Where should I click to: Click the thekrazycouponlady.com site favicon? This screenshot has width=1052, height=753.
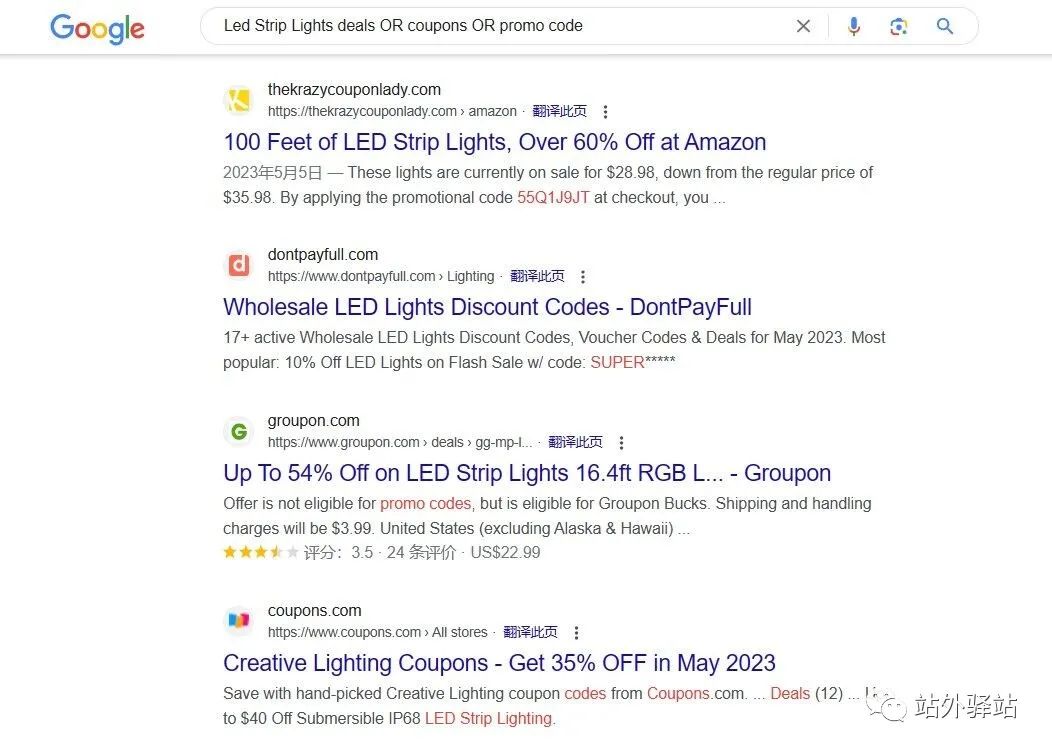(x=239, y=100)
